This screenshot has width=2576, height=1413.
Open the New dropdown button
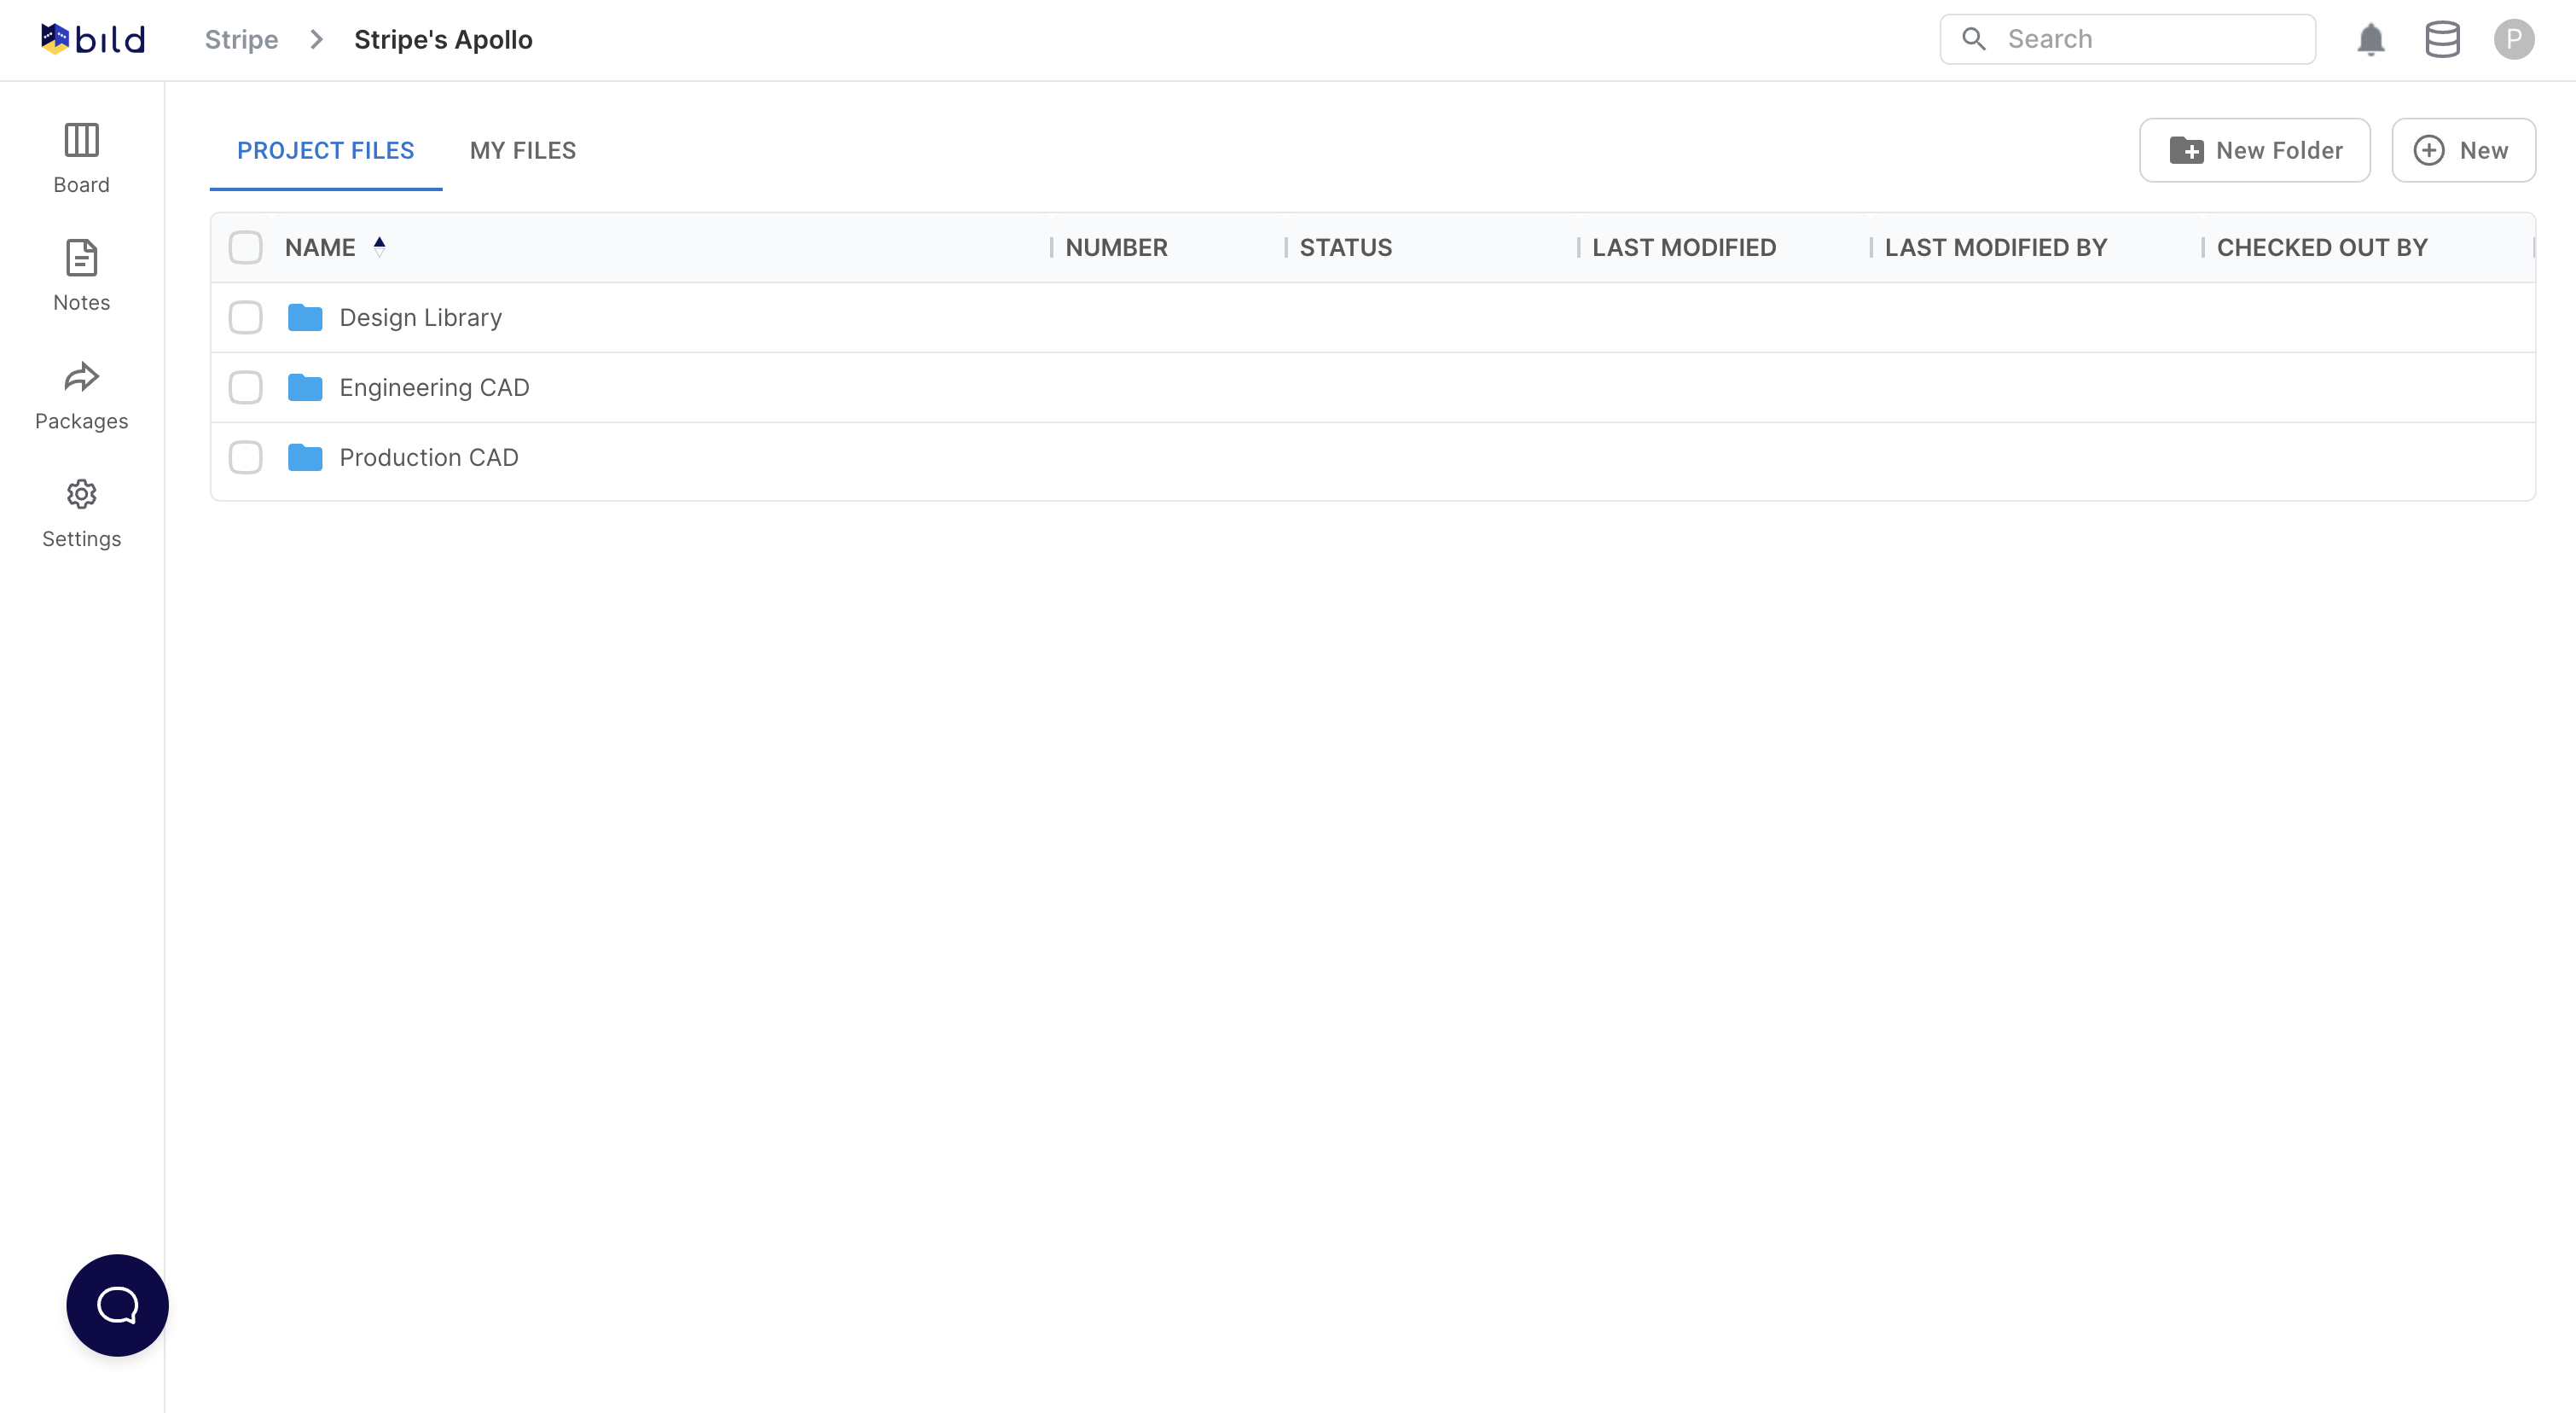(2462, 150)
